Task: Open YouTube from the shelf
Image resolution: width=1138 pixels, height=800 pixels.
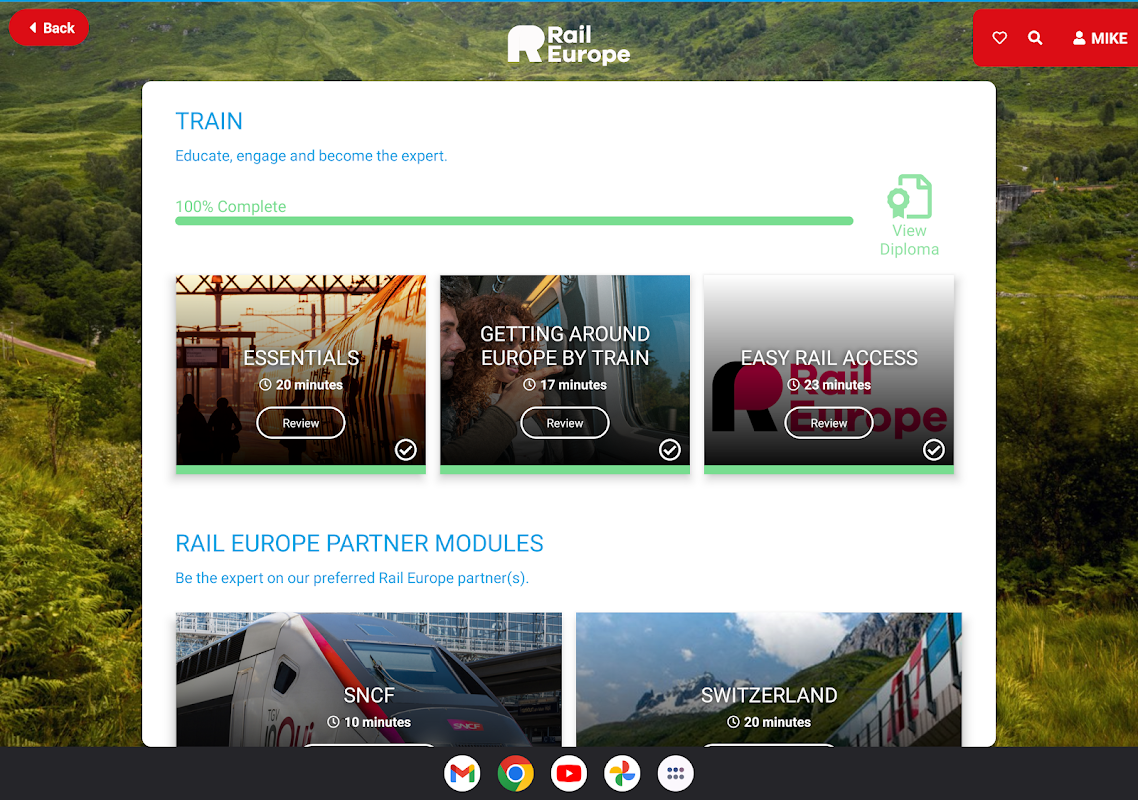Action: pyautogui.click(x=569, y=774)
